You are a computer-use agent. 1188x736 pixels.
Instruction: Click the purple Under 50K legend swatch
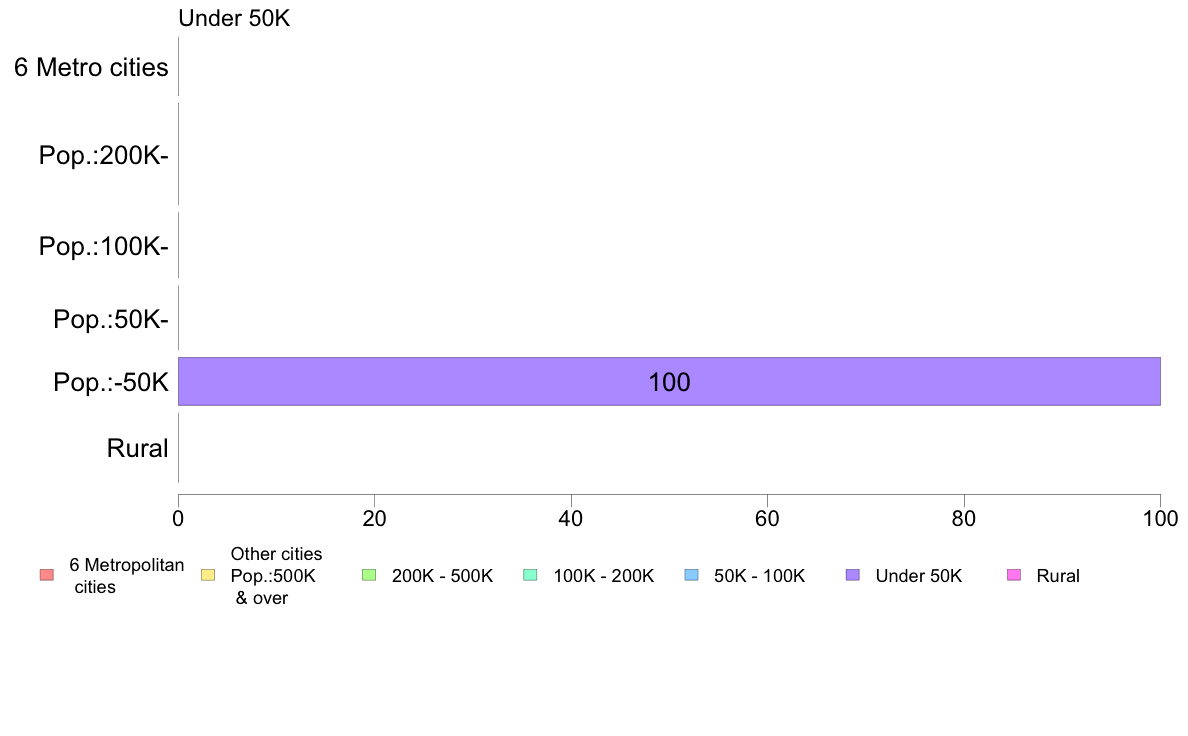[x=852, y=575]
